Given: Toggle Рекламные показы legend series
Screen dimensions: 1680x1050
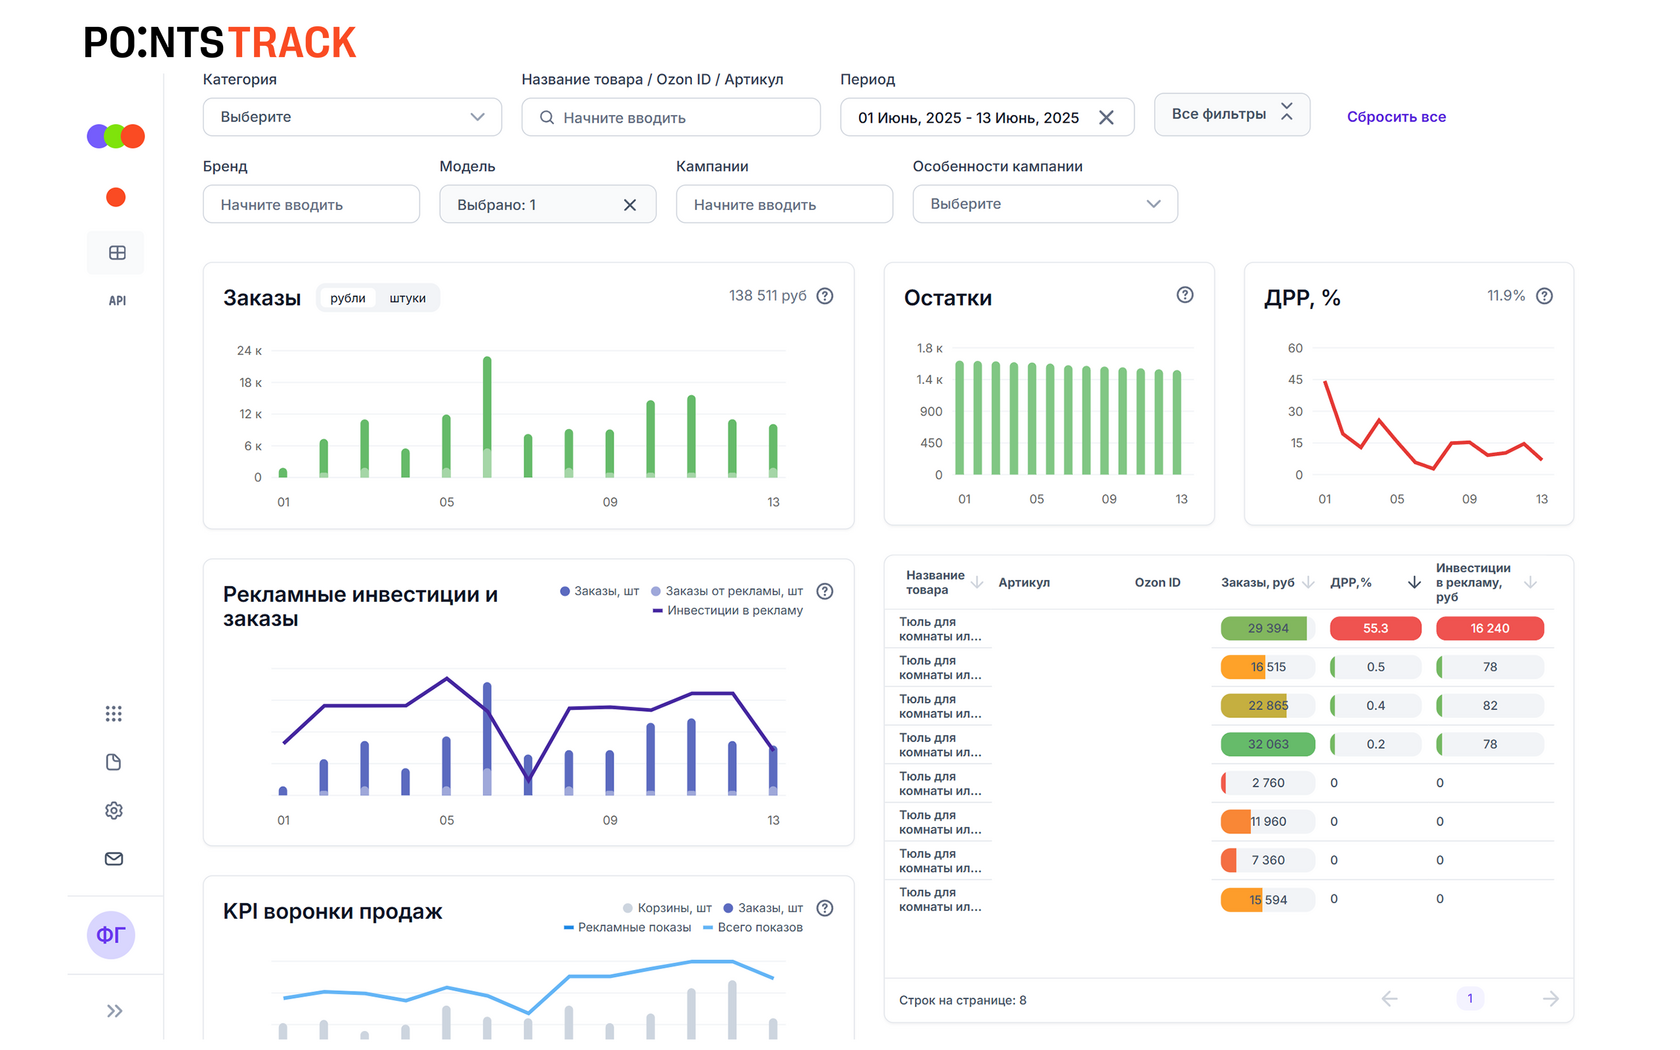Looking at the screenshot, I should (x=627, y=927).
